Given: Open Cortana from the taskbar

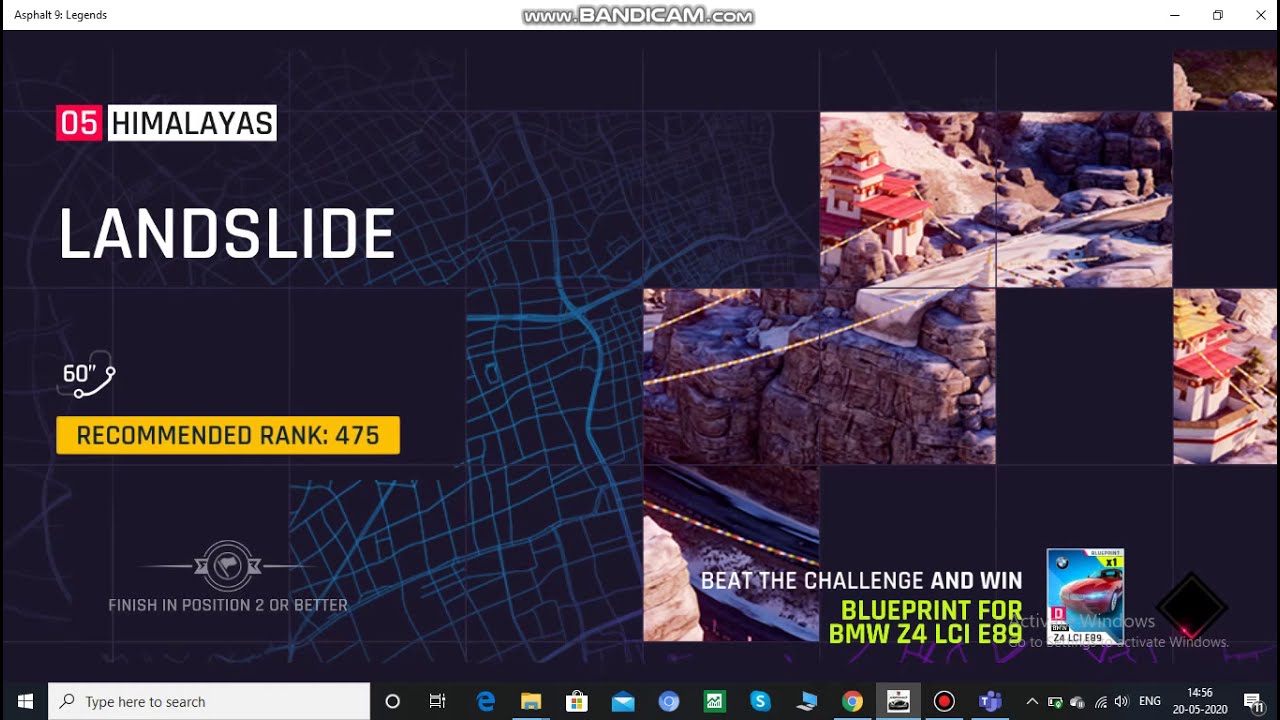Looking at the screenshot, I should point(392,701).
